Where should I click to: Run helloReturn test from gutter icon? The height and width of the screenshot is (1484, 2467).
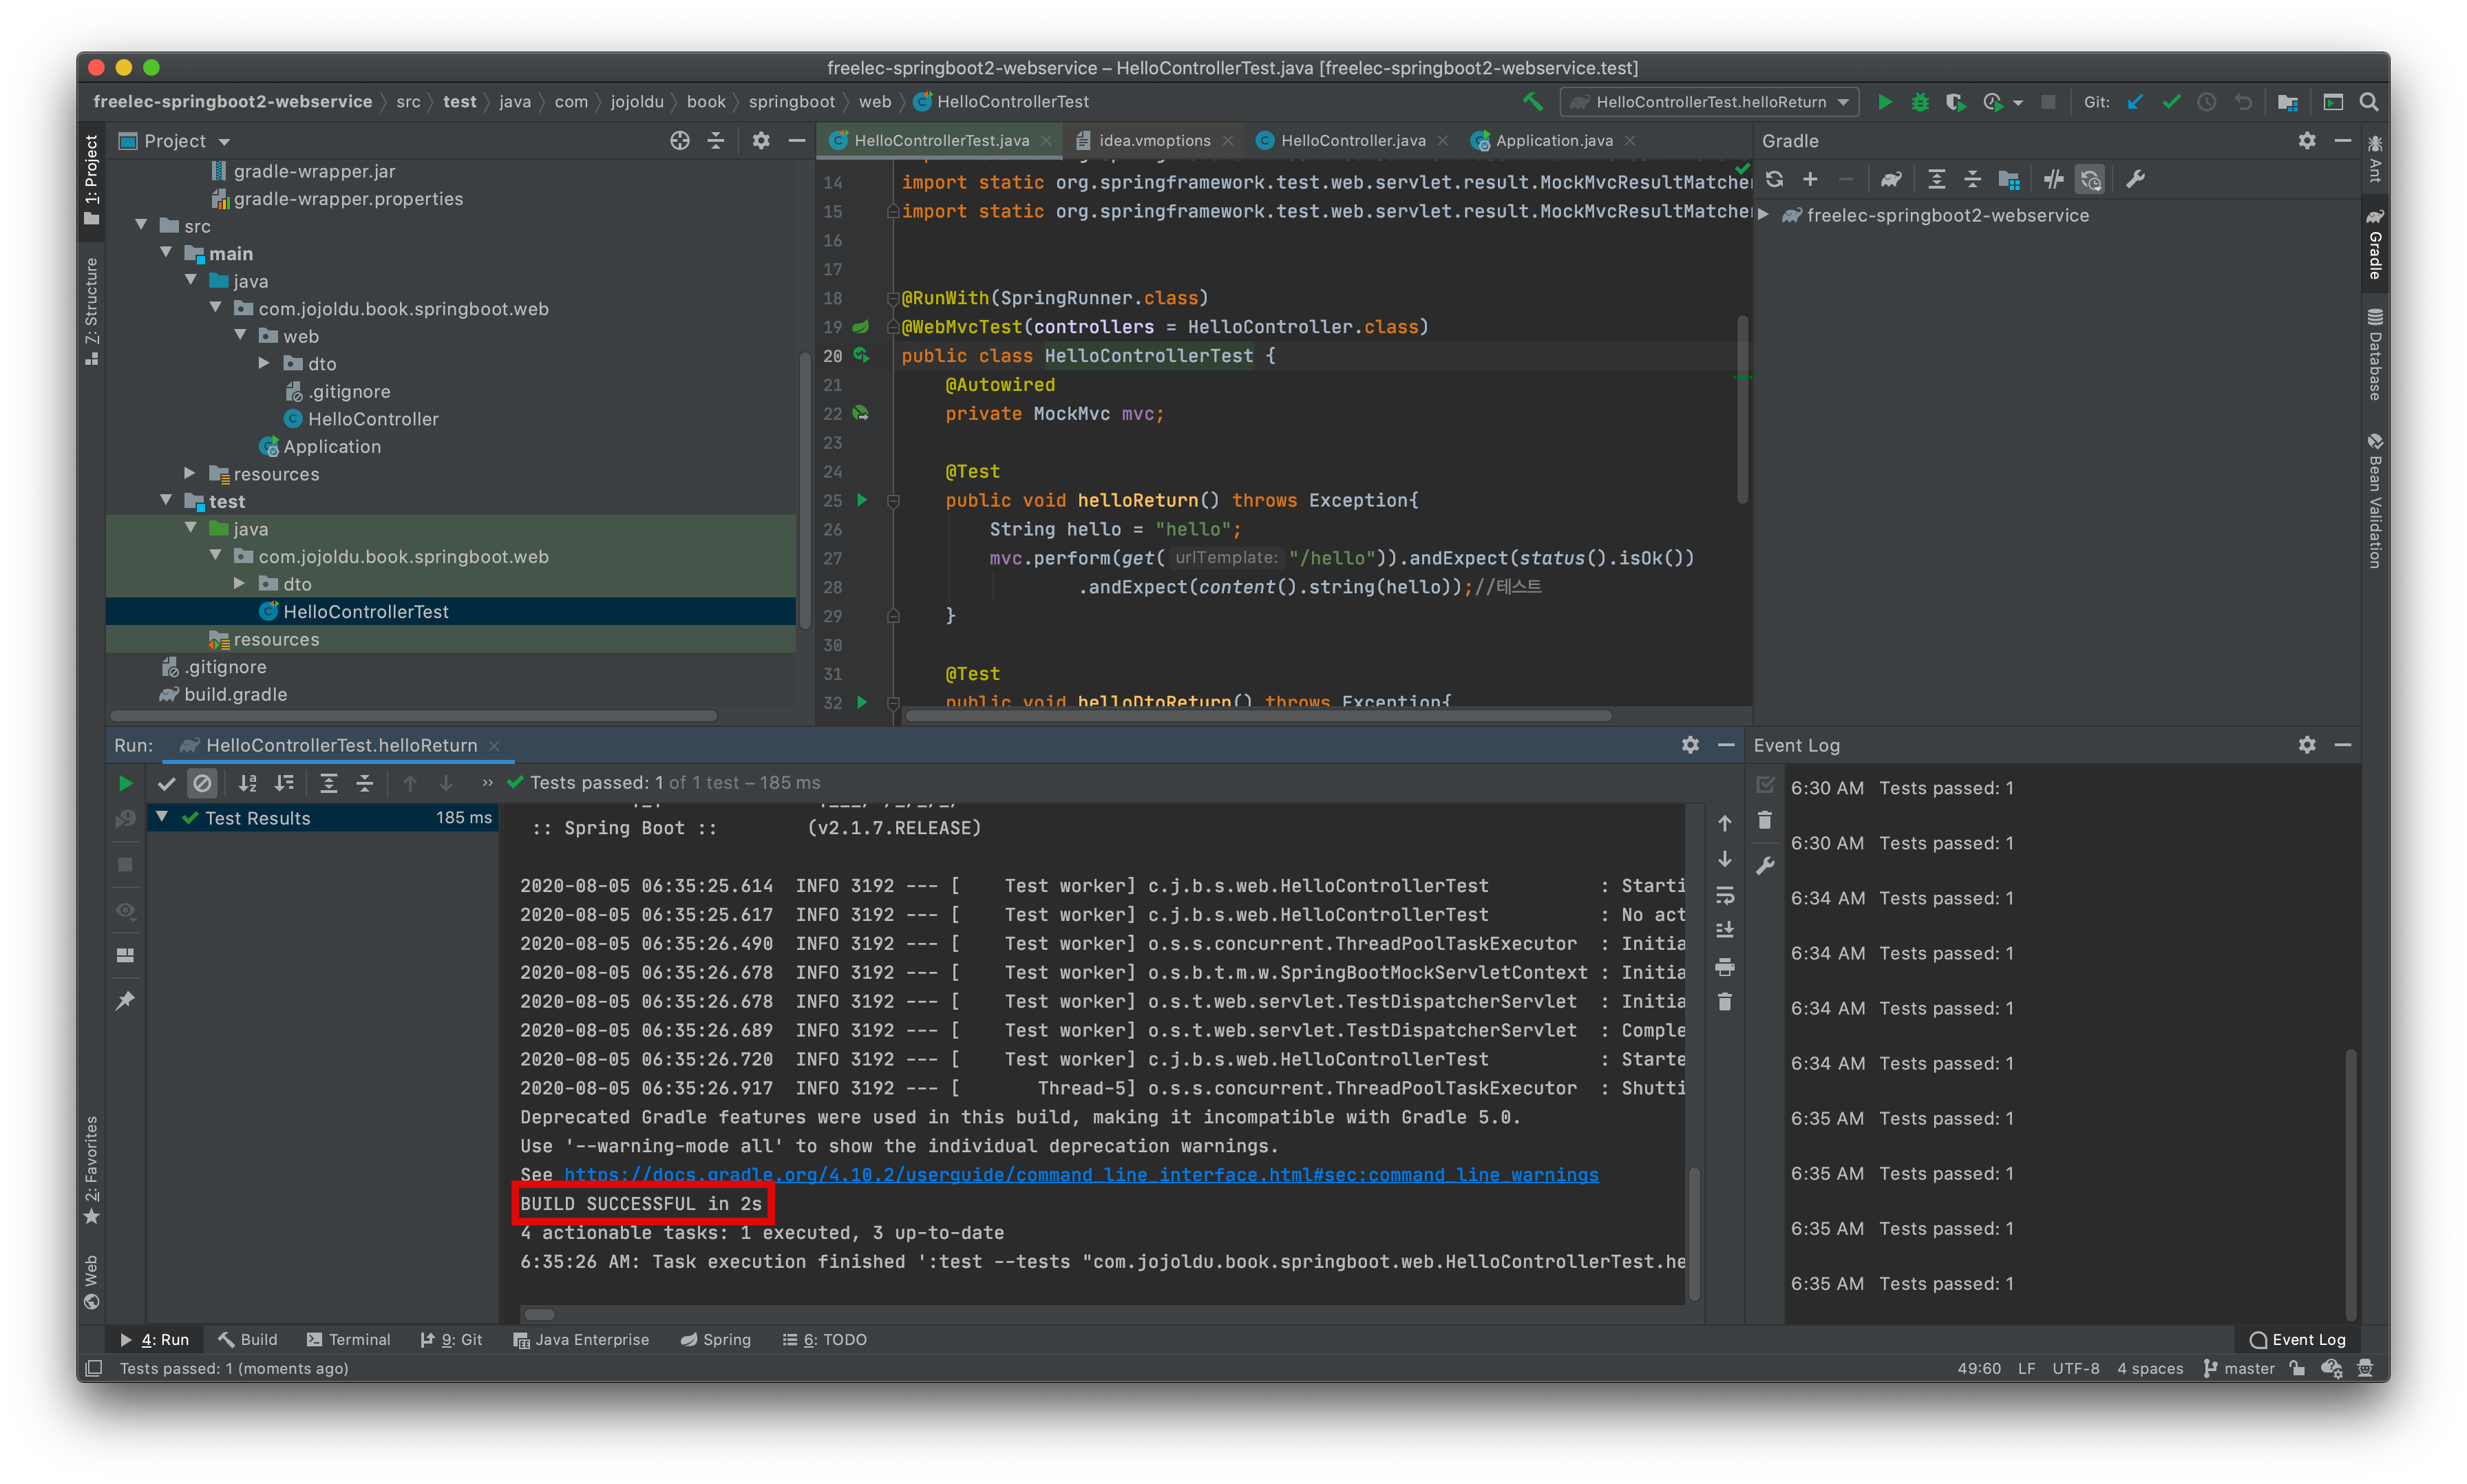pyautogui.click(x=862, y=500)
